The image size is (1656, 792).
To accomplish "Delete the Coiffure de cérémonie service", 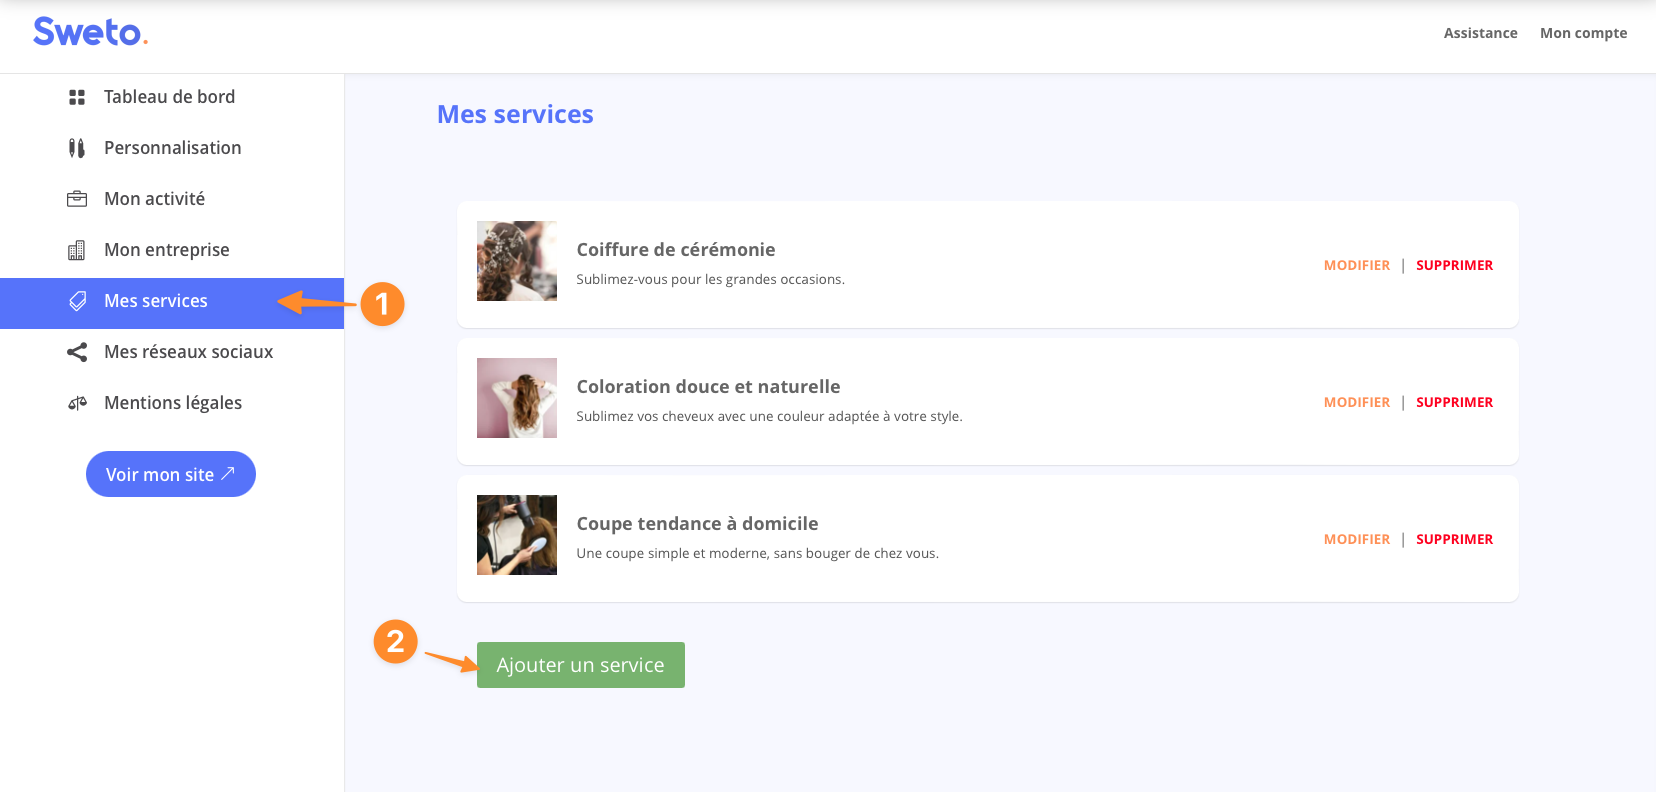I will click(1454, 265).
